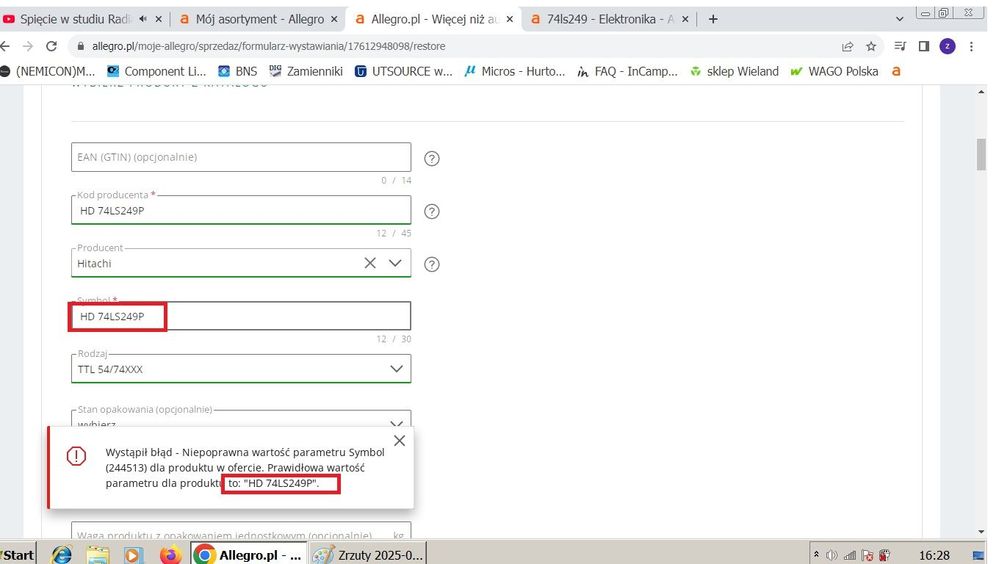This screenshot has height=564, width=999.
Task: Click the page vertical scrollbar thumb
Action: coord(981,154)
